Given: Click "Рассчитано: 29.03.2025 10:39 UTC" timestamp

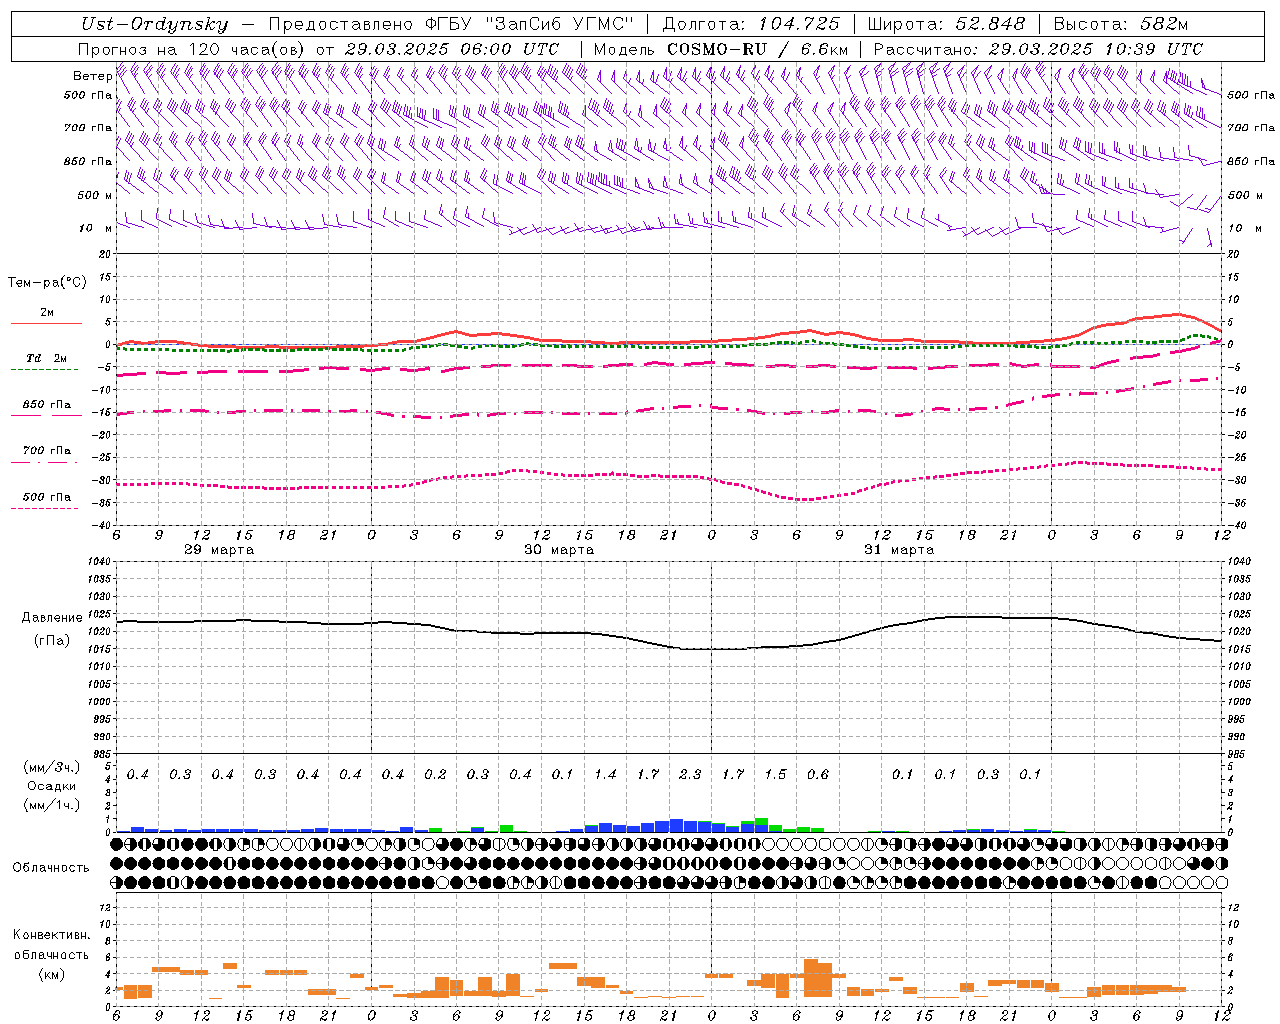Looking at the screenshot, I should click(x=1038, y=49).
